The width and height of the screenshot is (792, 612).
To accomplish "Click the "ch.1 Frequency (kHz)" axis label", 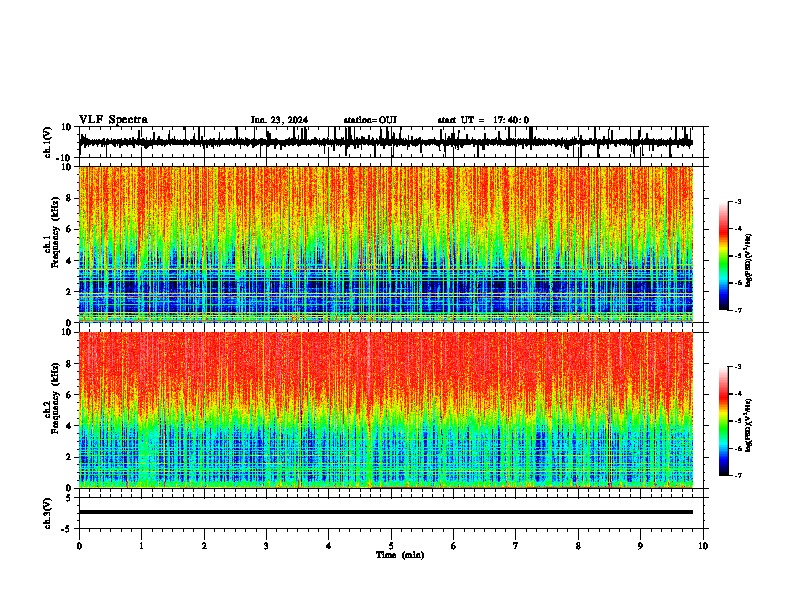I will (x=52, y=232).
